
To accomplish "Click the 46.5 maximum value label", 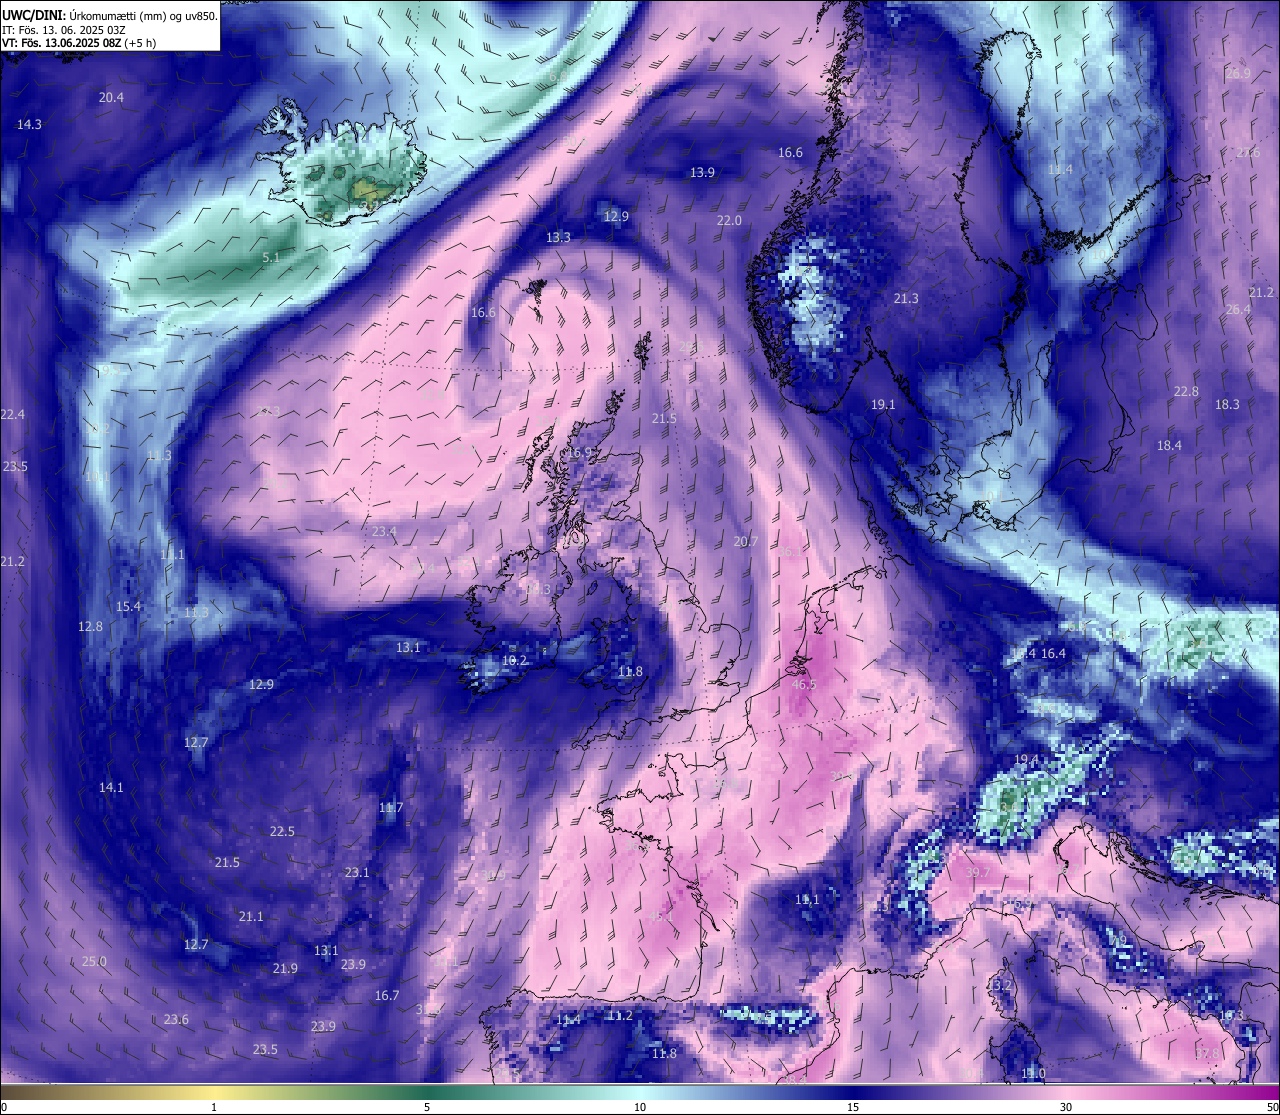I will [x=804, y=685].
